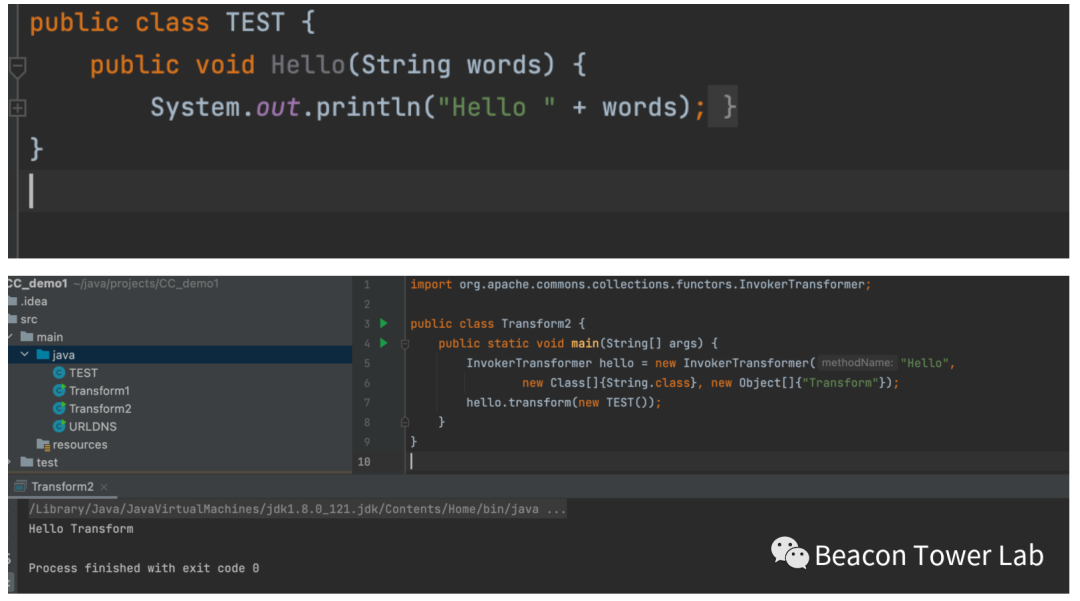Open Transform1 class in project tree
Screen dimensions: 1080x601
[x=99, y=391]
